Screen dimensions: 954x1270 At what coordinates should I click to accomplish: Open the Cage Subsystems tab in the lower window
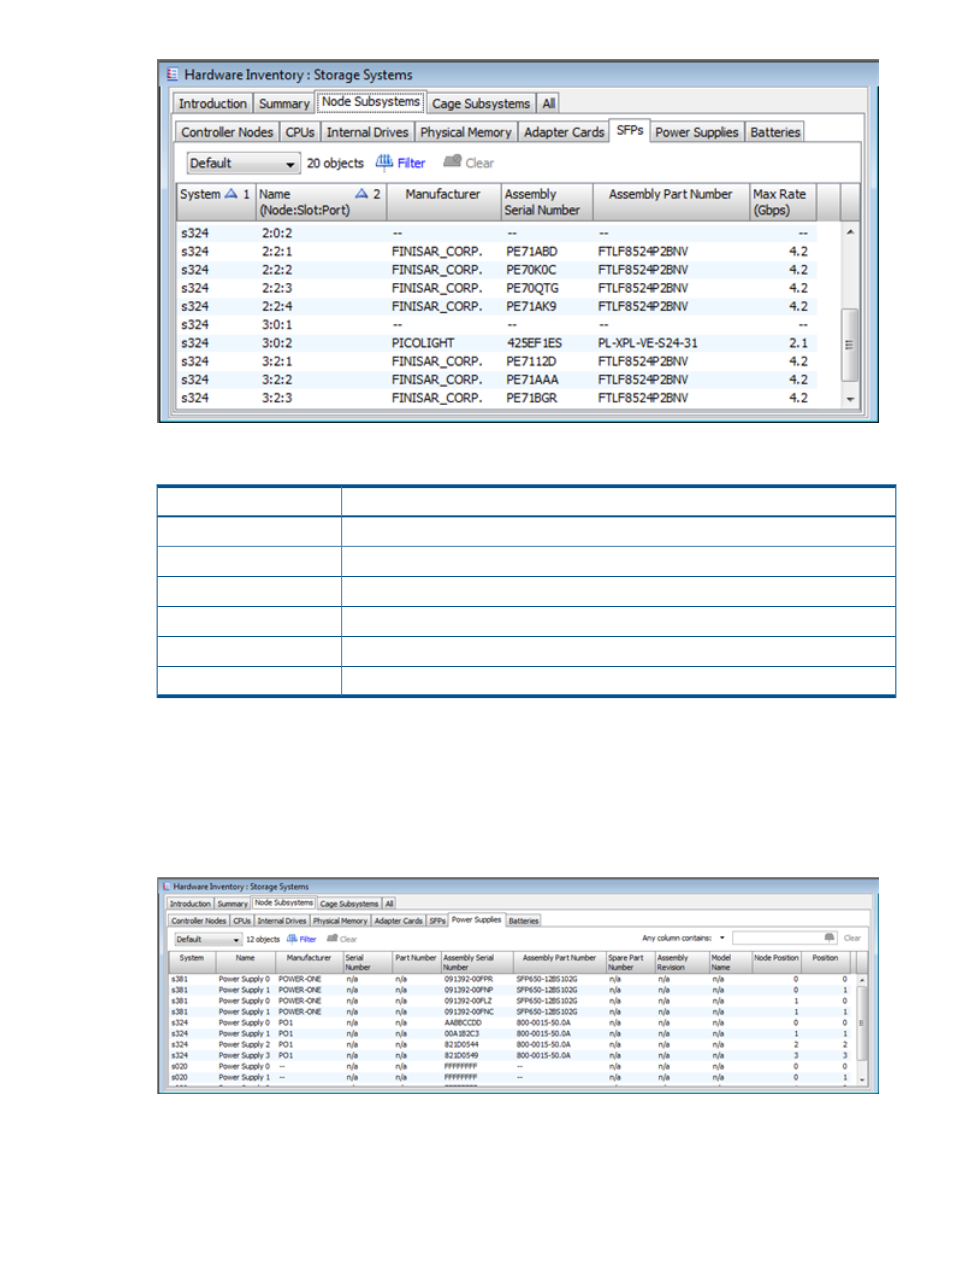[x=349, y=903]
